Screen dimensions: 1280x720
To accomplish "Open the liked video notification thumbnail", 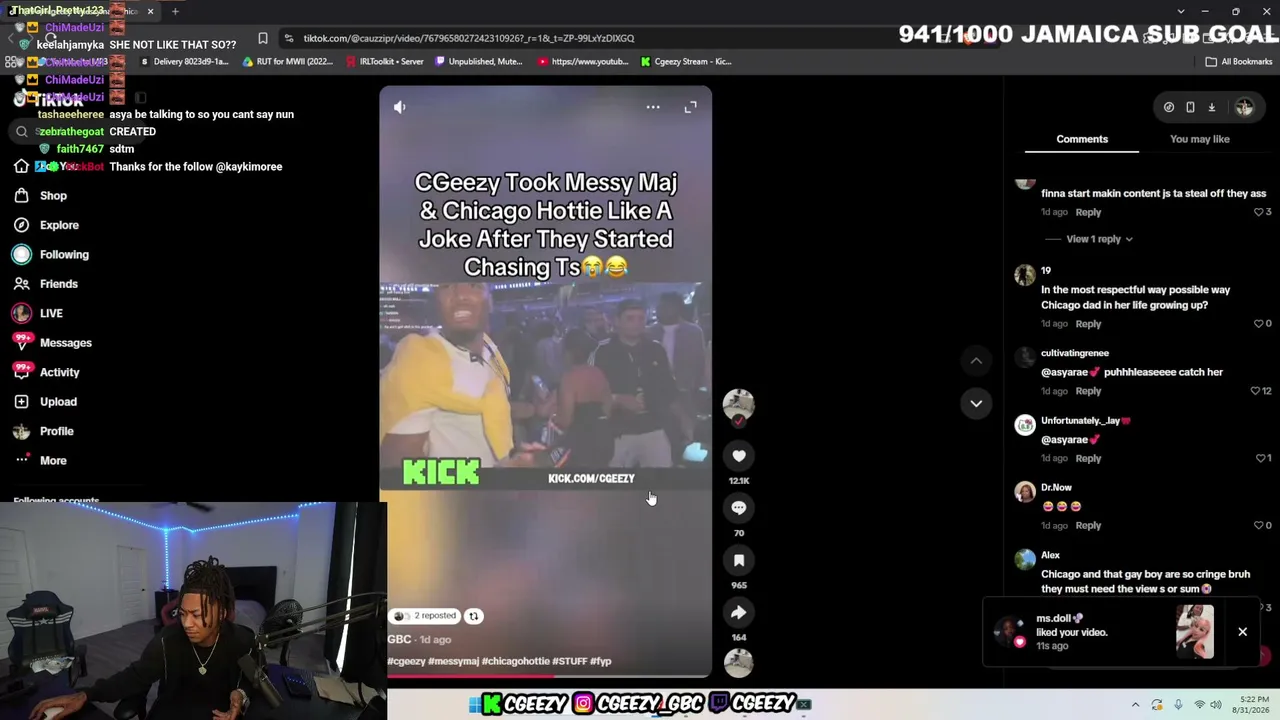I will (x=1195, y=632).
